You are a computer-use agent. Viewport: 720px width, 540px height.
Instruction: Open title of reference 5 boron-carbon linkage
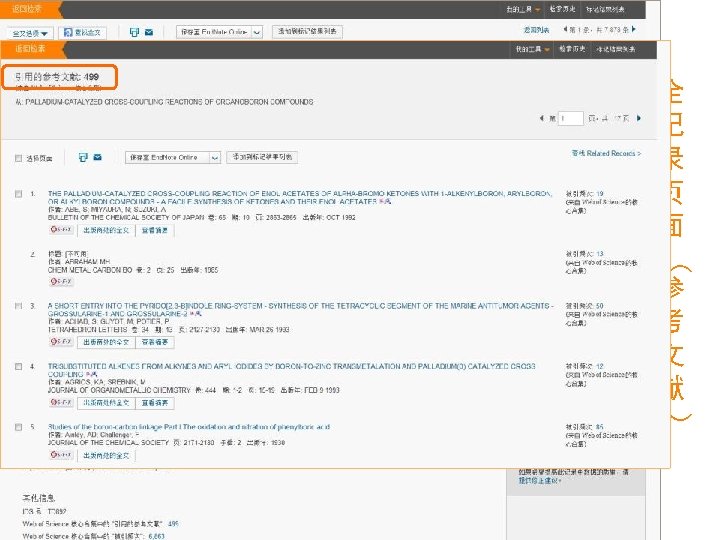(x=189, y=427)
